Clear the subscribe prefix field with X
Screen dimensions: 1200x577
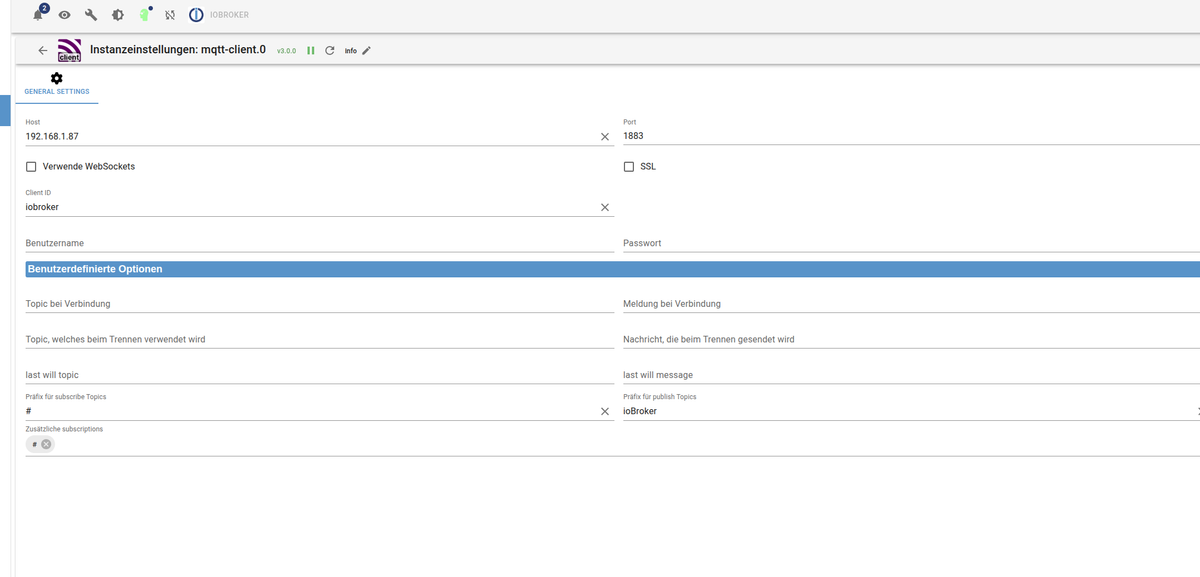point(604,411)
